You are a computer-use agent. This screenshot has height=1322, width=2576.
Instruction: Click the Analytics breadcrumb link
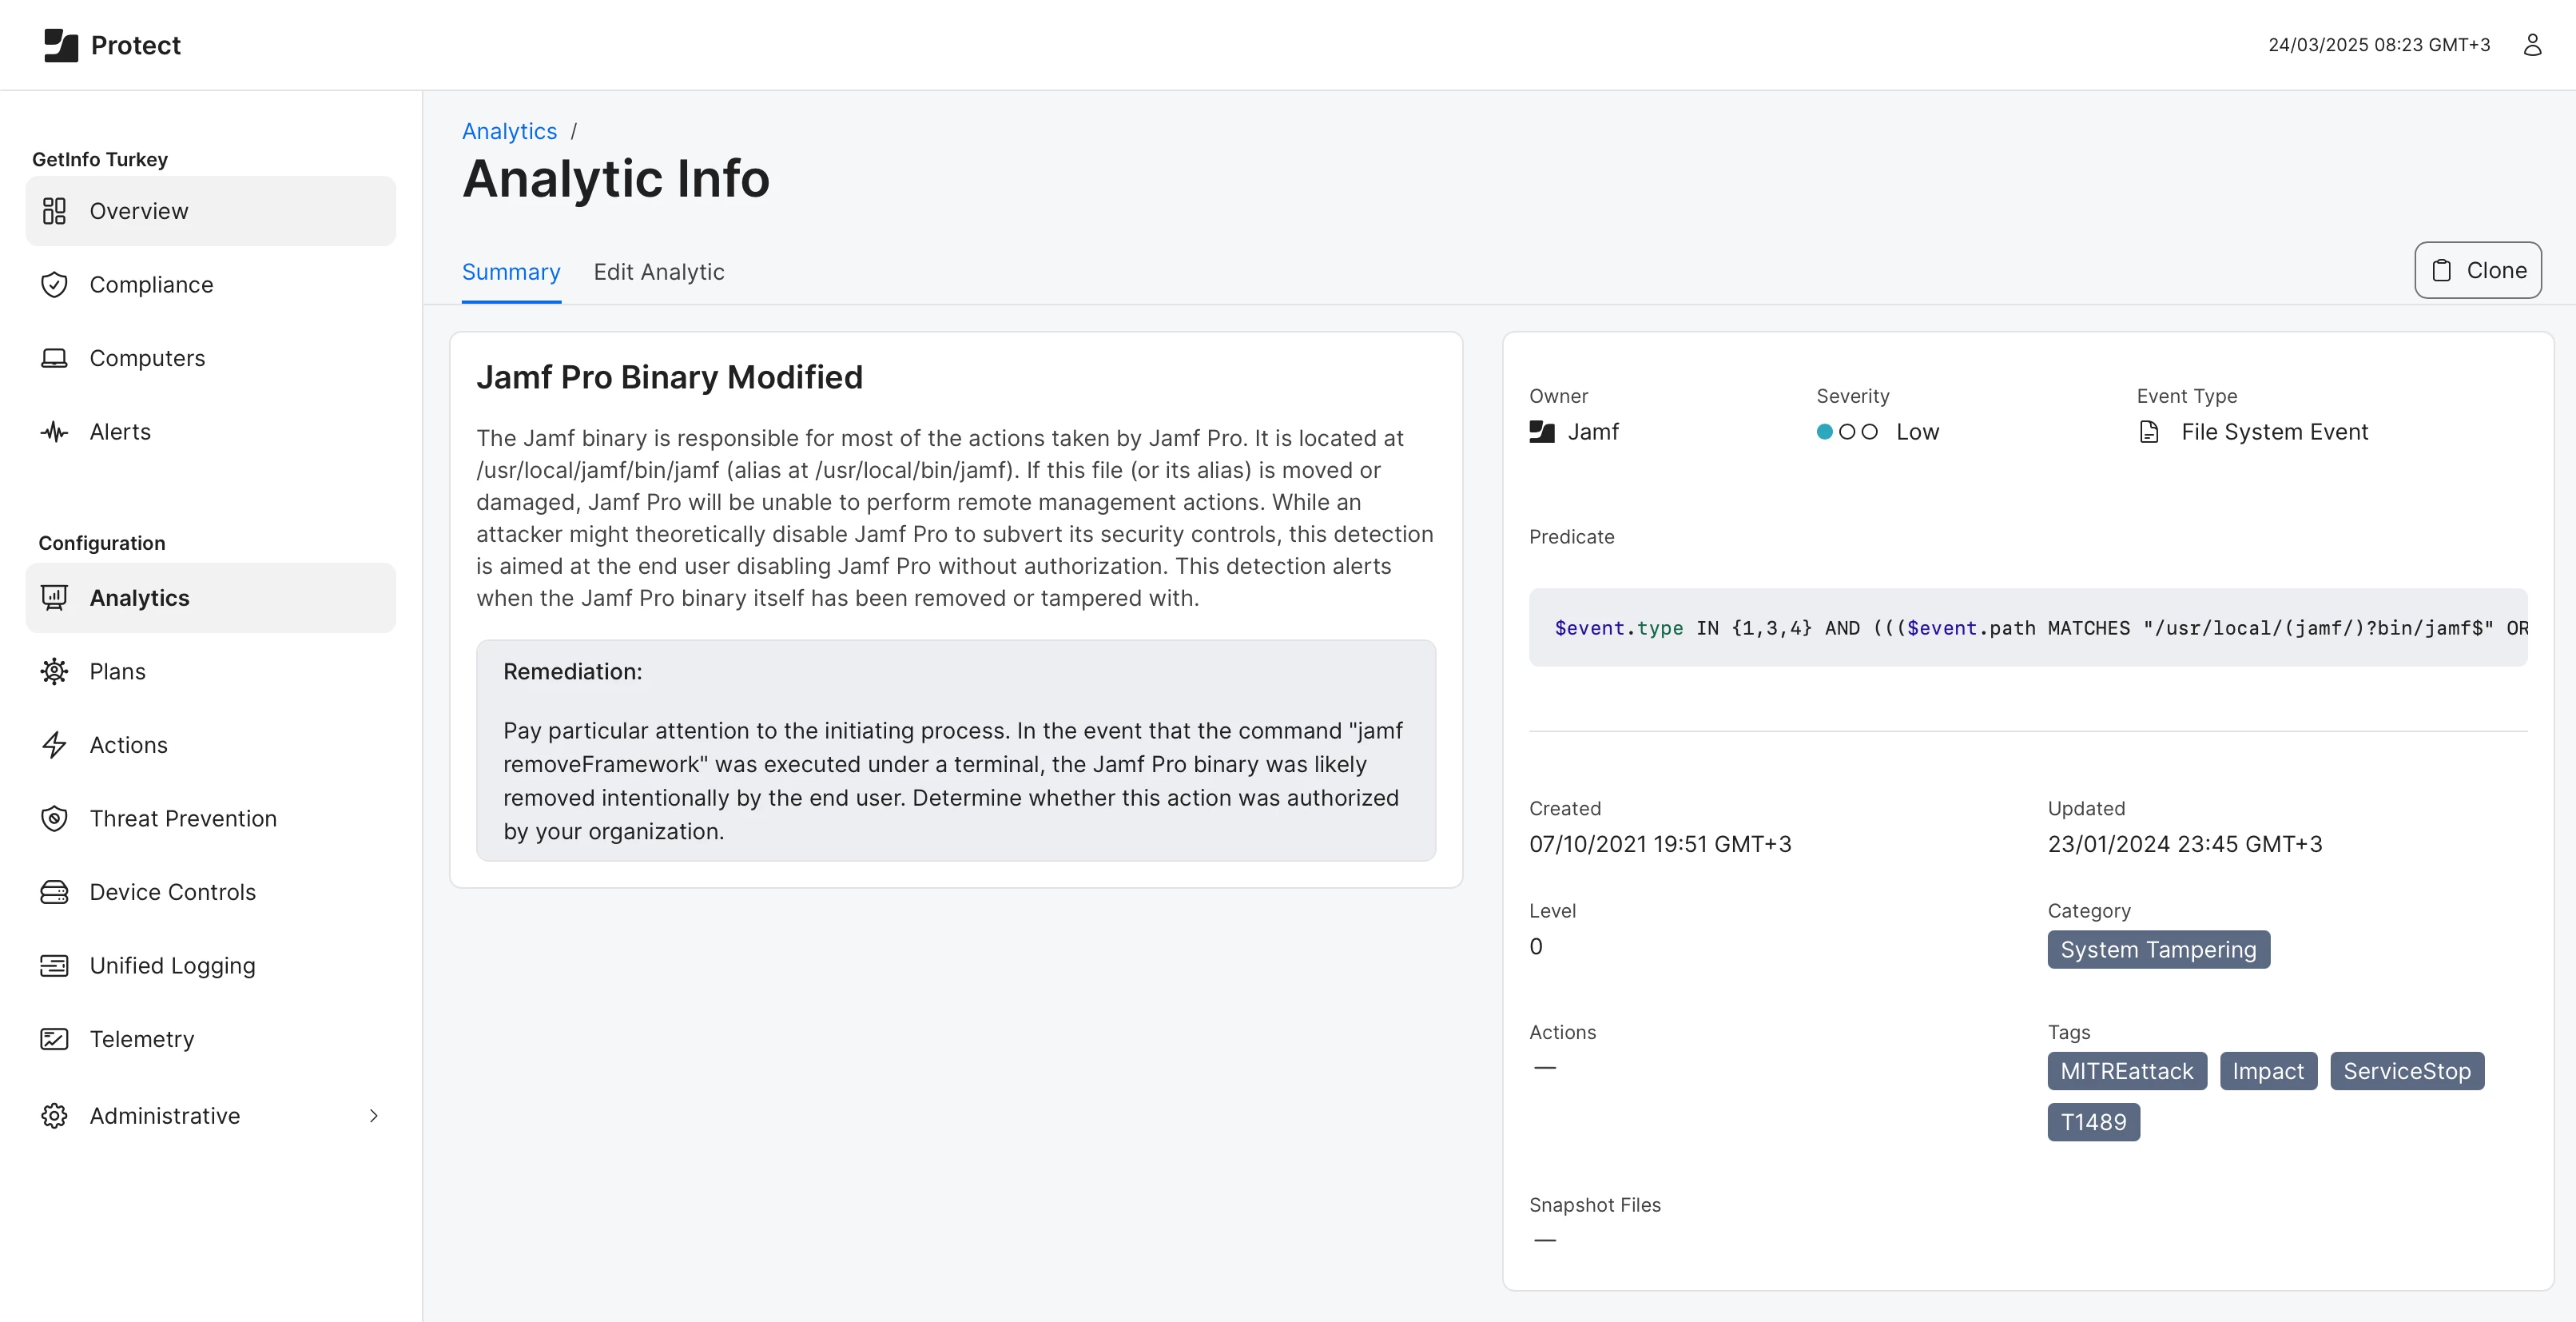[x=509, y=131]
